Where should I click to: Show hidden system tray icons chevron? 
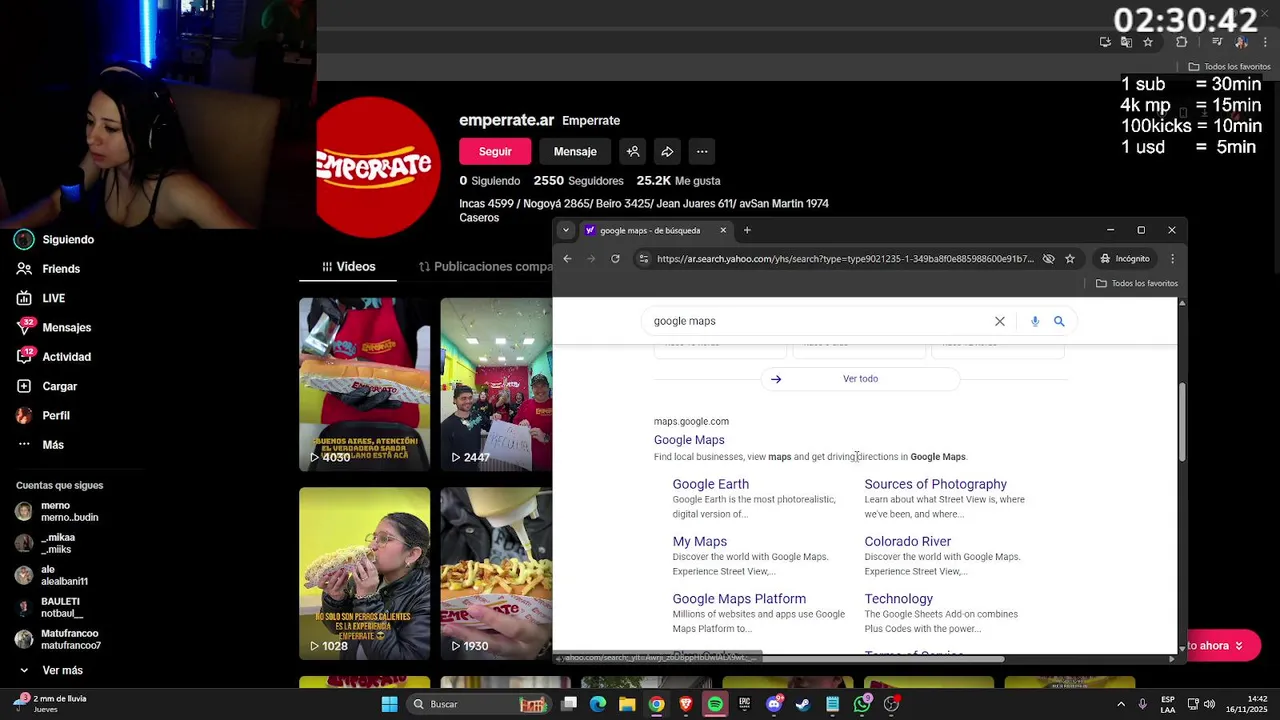(1120, 704)
